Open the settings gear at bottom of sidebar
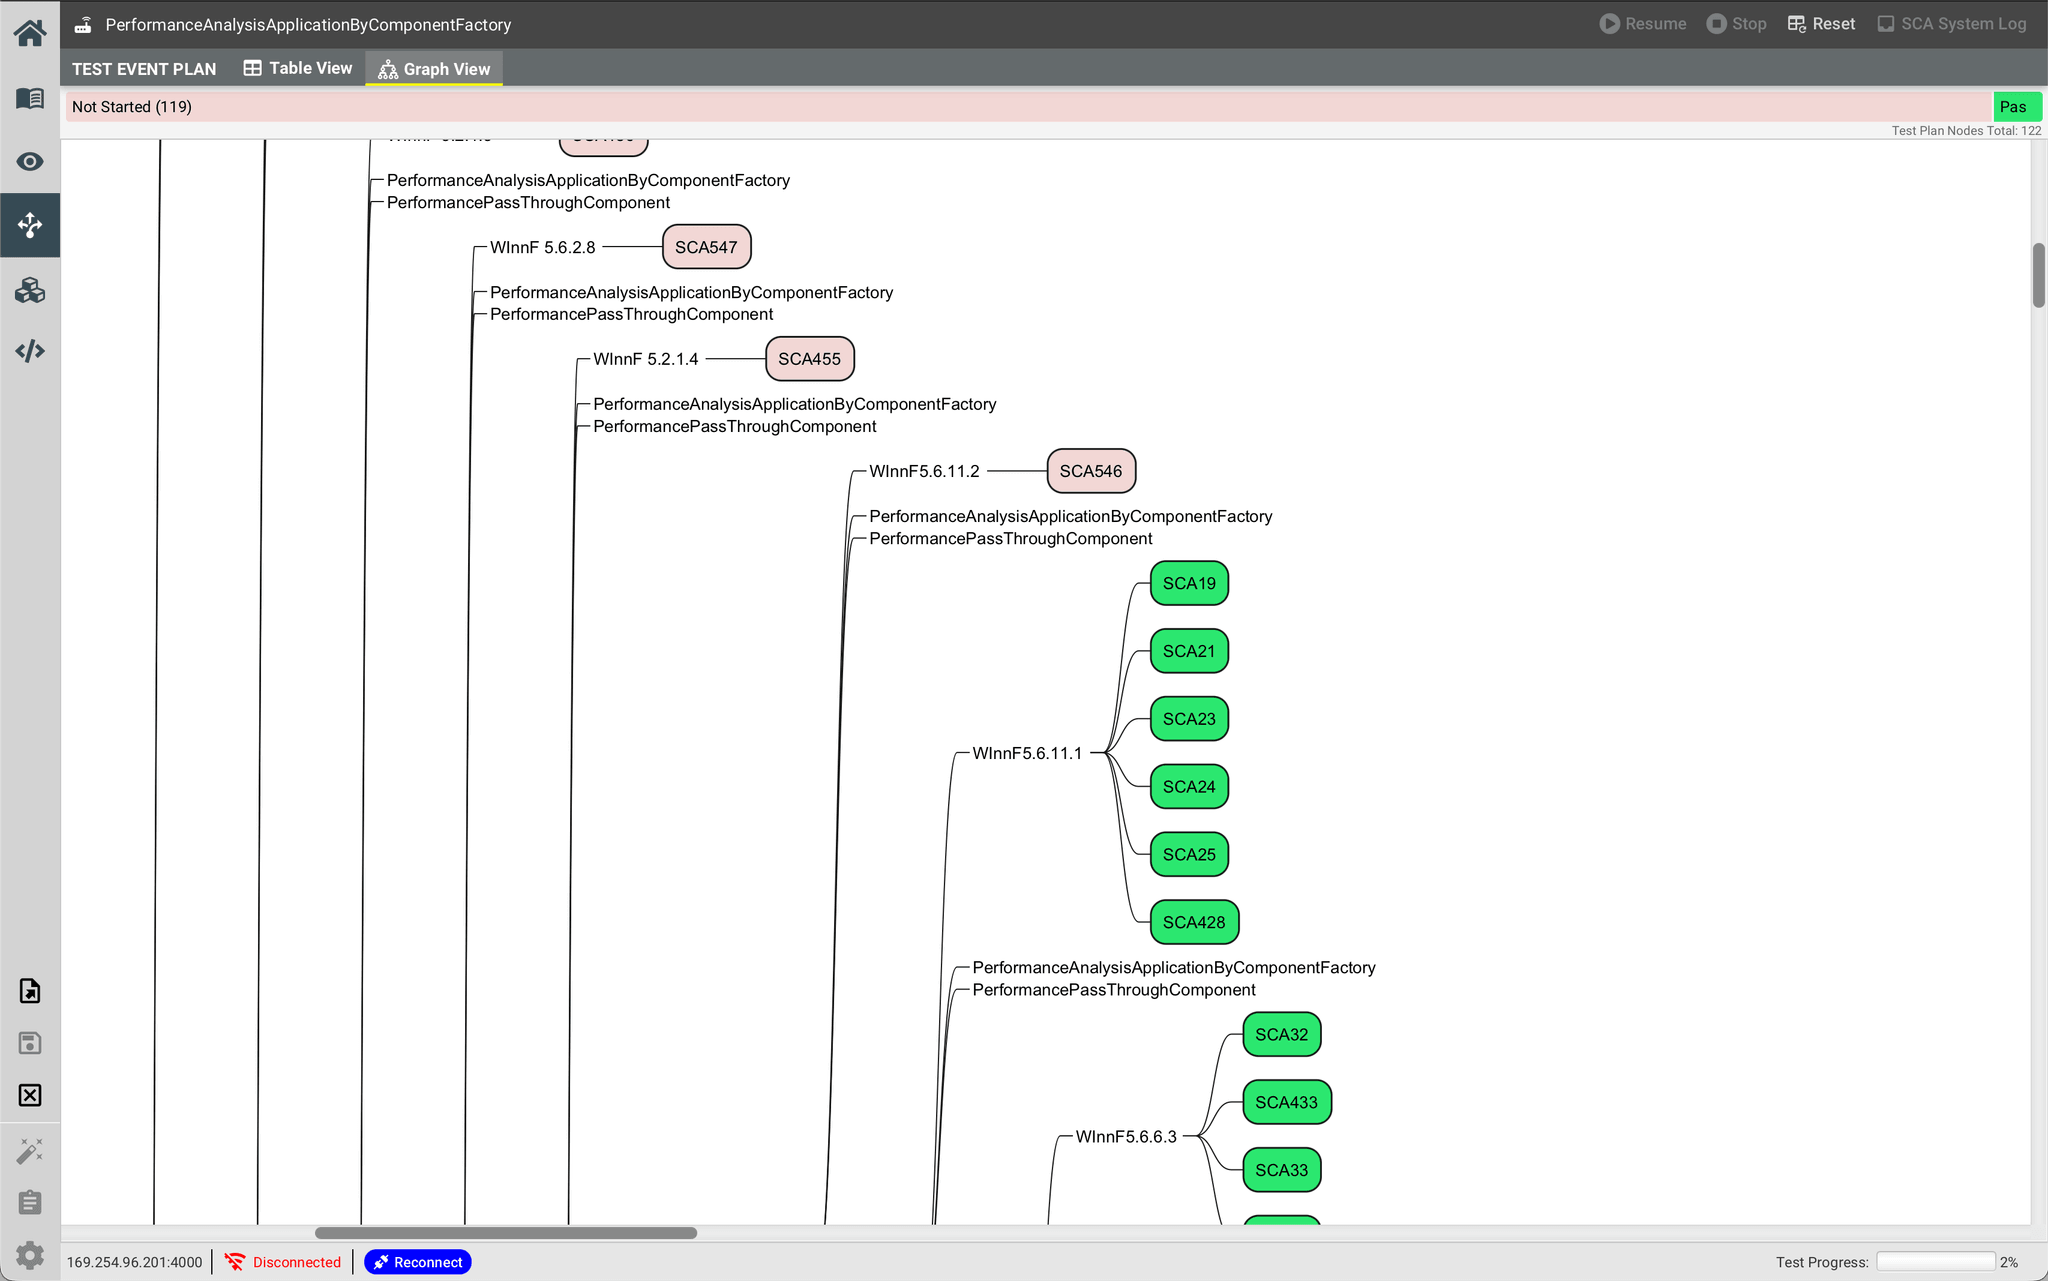The height and width of the screenshot is (1281, 2048). click(30, 1254)
